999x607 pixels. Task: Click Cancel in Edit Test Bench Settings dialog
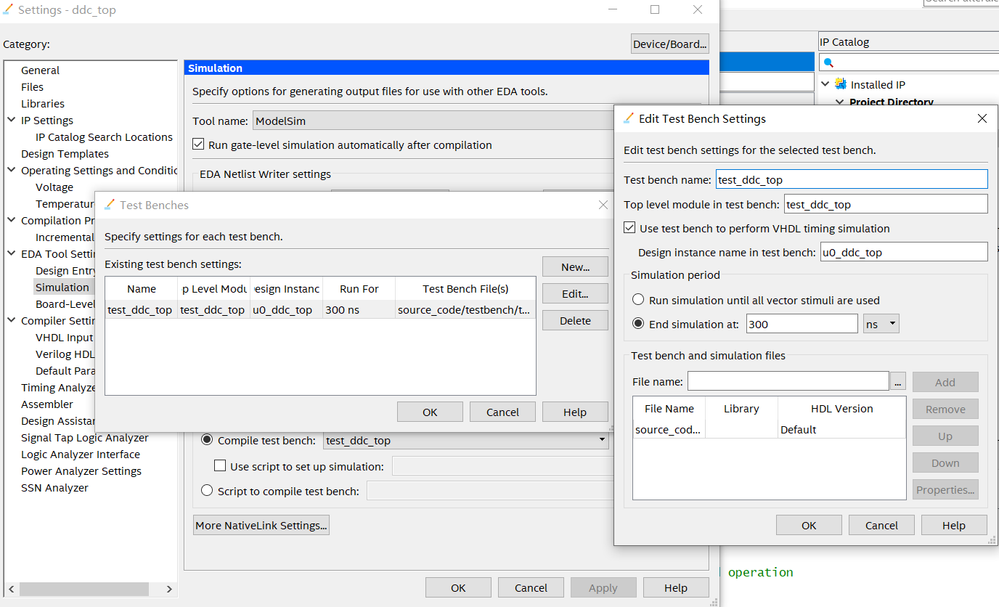point(881,525)
